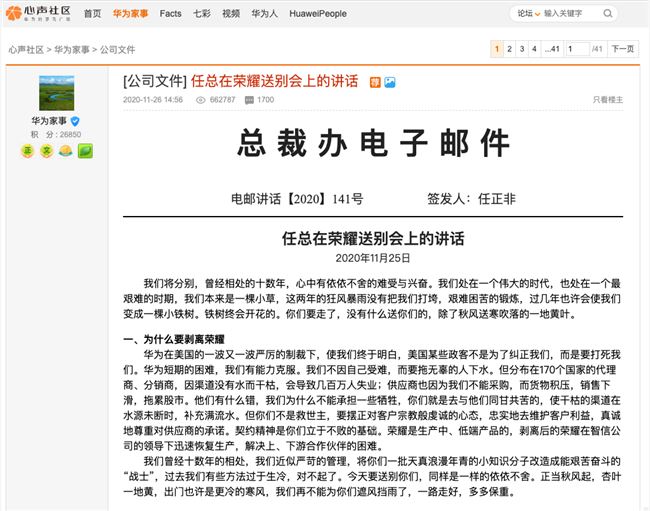
Task: Open 华为家事 author profile name
Action: pos(49,121)
